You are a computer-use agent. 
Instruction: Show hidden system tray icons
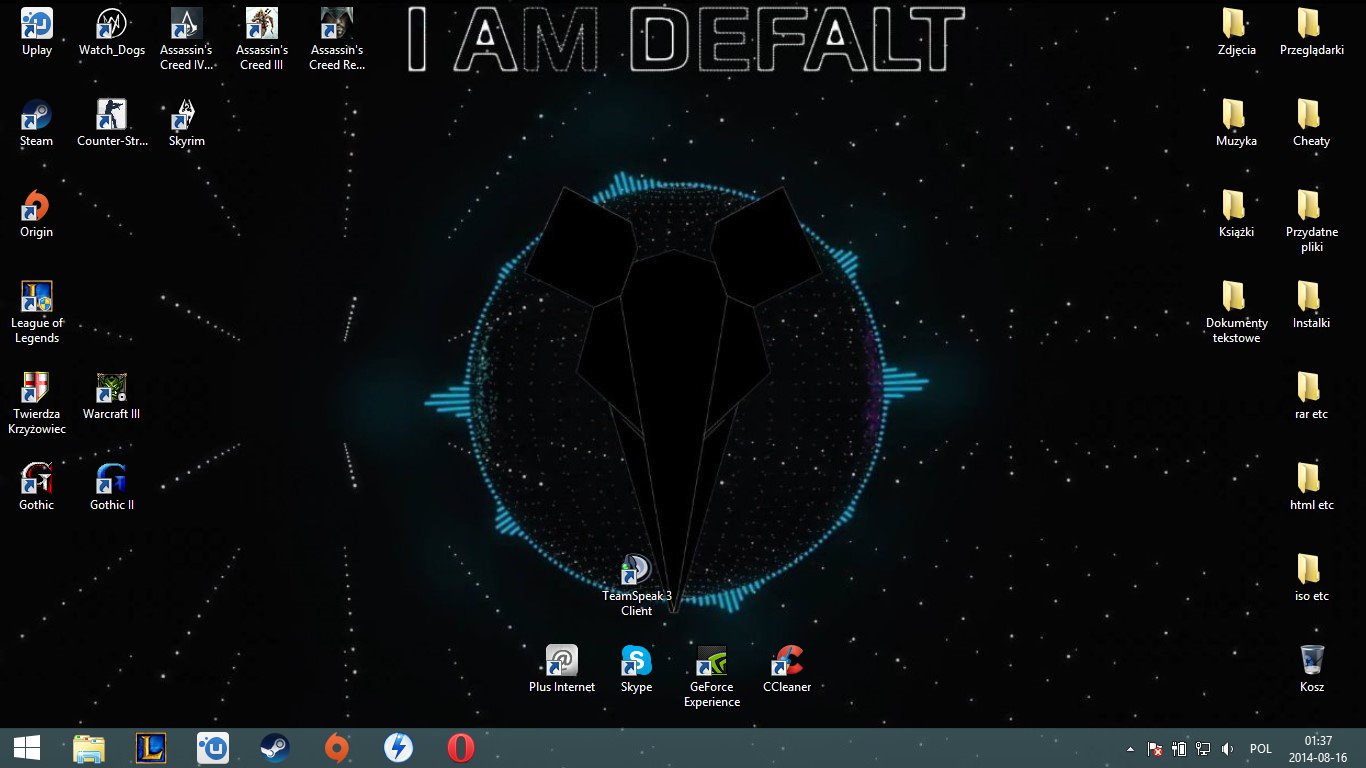[1131, 749]
